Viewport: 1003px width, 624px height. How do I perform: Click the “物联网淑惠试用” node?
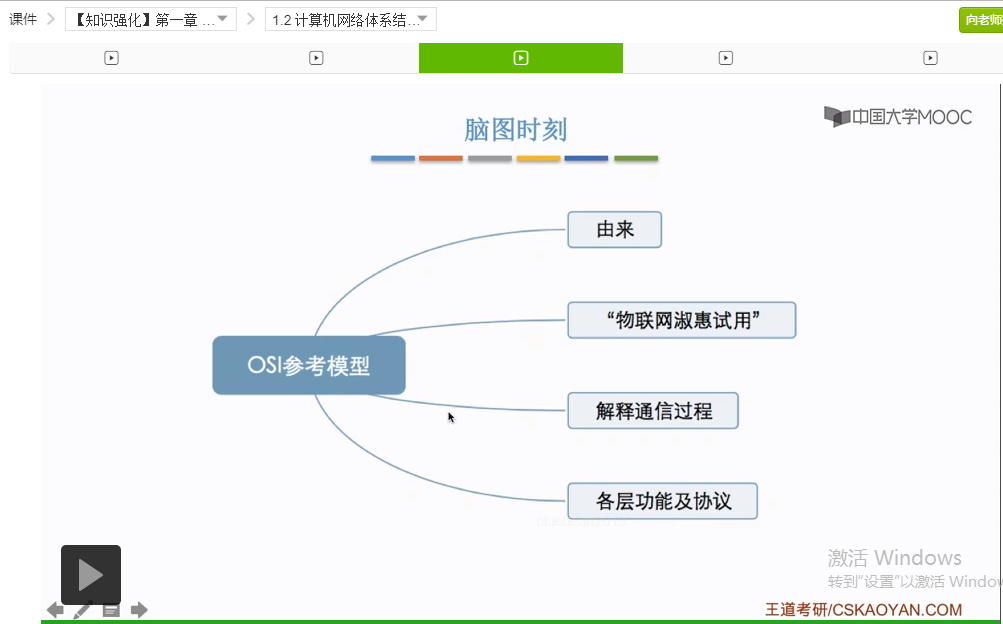pyautogui.click(x=682, y=320)
